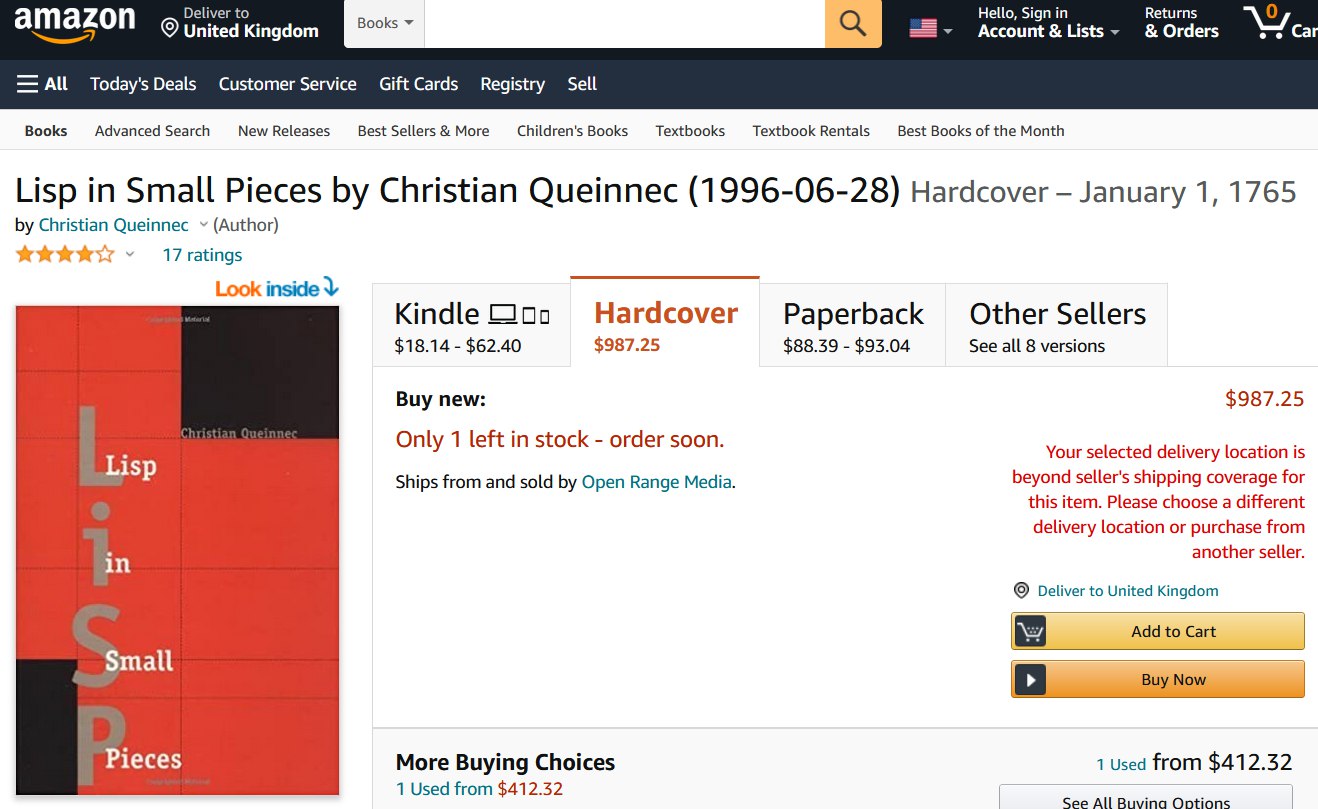
Task: Select the Paperback format tab
Action: tap(852, 327)
